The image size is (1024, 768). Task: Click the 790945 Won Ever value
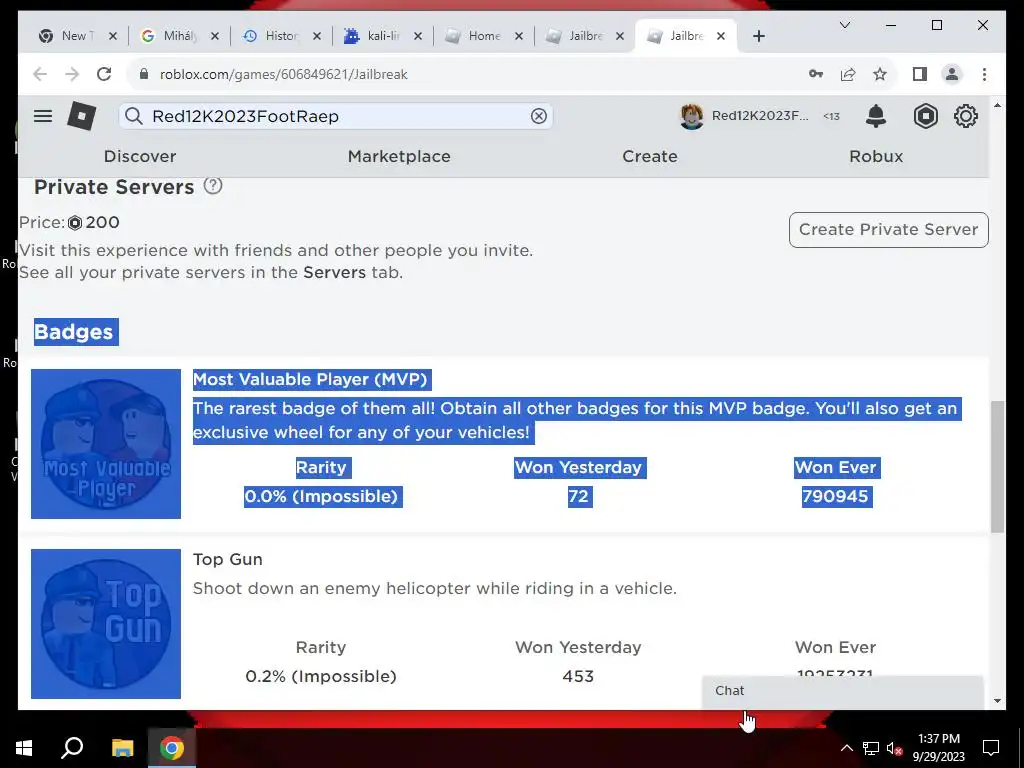(835, 496)
